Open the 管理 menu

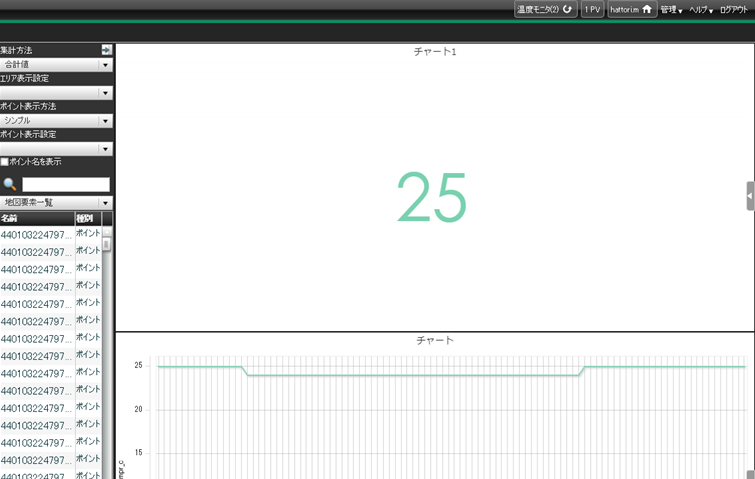pyautogui.click(x=671, y=10)
